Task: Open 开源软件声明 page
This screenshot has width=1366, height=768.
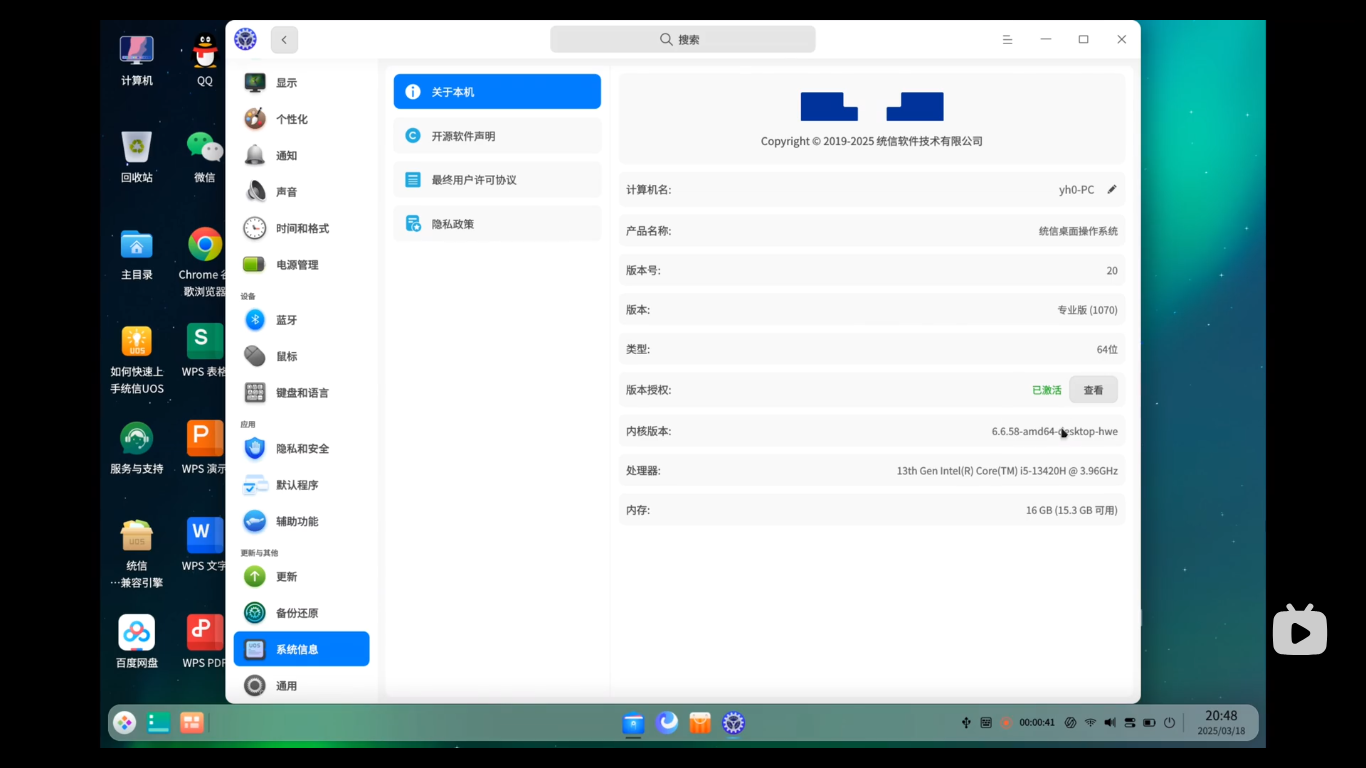Action: pos(497,136)
